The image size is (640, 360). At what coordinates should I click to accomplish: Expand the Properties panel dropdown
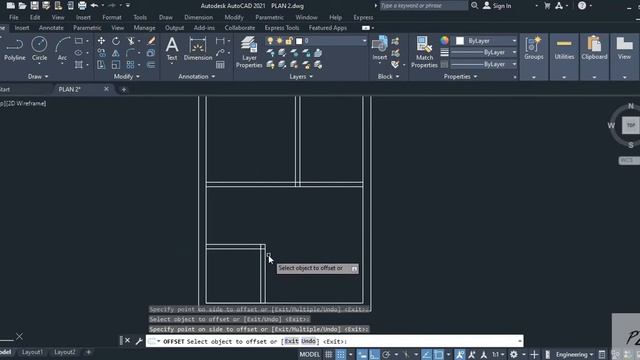coord(460,76)
